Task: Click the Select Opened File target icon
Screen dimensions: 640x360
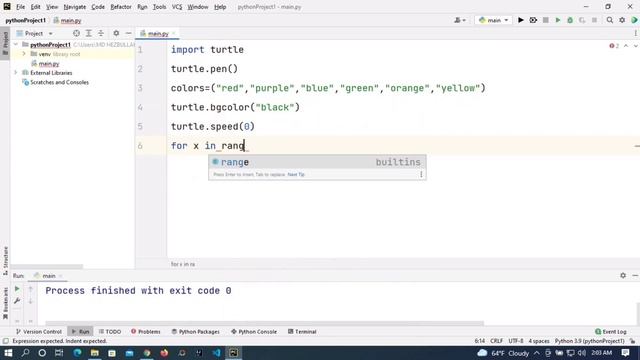Action: [x=76, y=33]
